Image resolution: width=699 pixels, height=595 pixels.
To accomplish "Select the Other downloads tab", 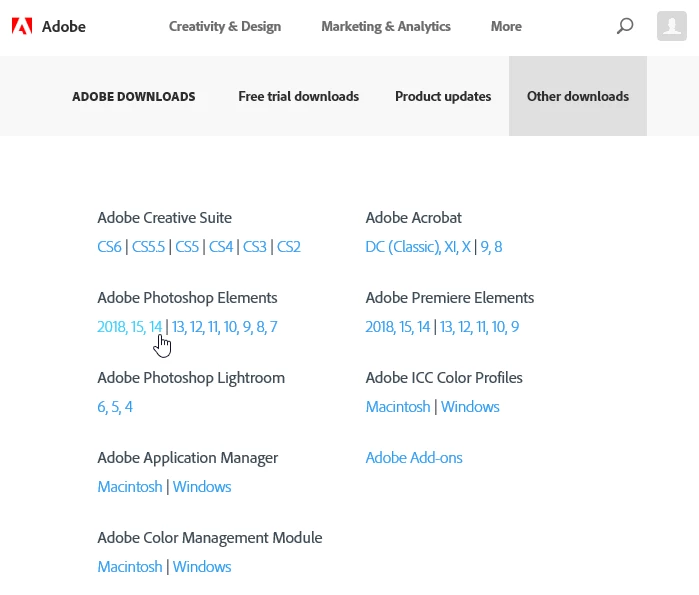I will (x=578, y=97).
